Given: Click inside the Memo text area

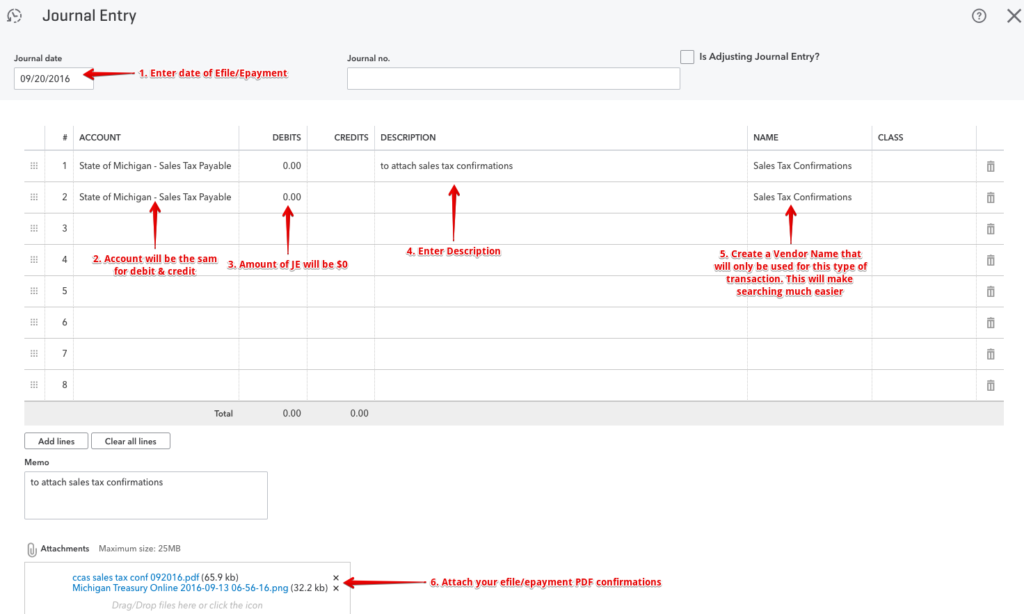Looking at the screenshot, I should pyautogui.click(x=146, y=495).
